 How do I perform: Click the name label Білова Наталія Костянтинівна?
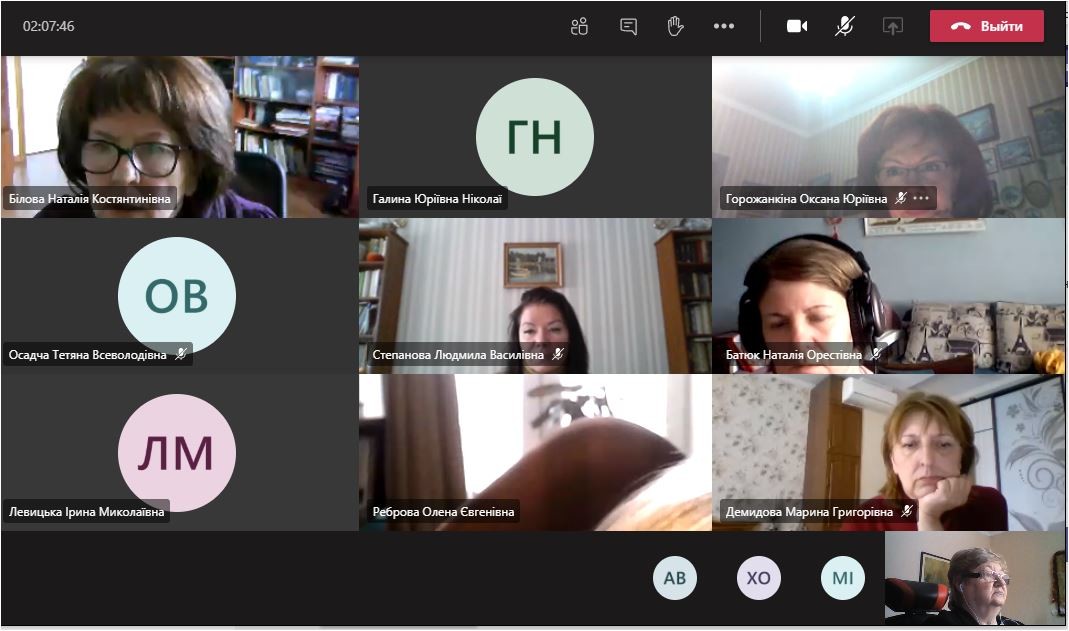[89, 198]
